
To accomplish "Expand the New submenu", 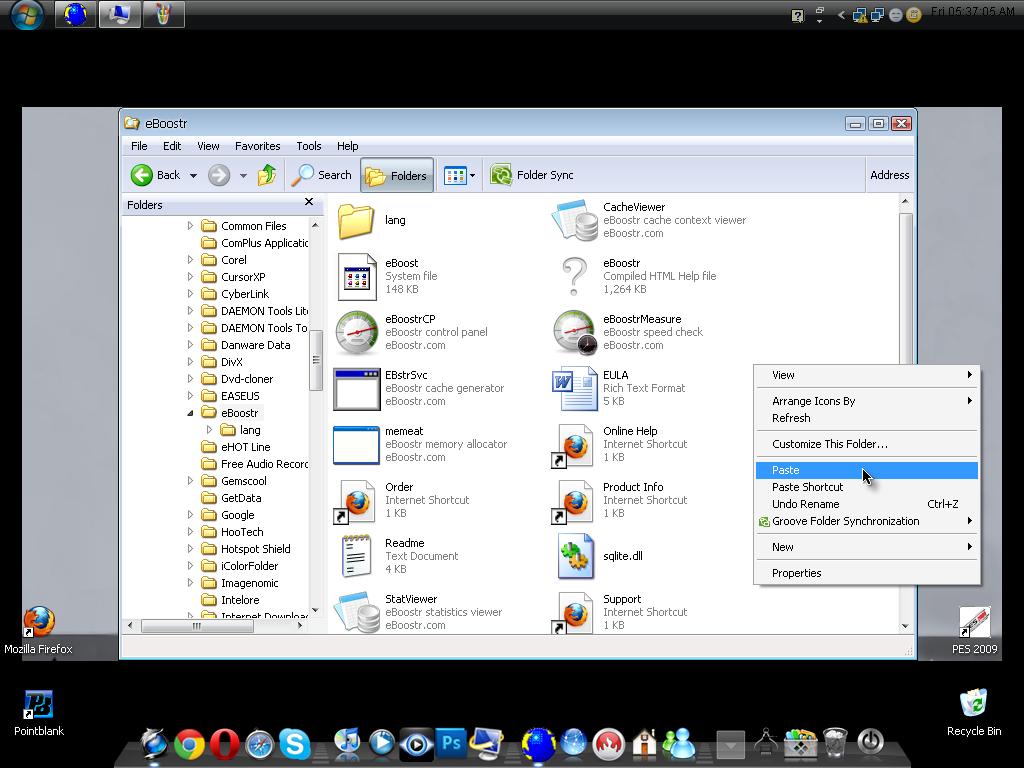I will click(x=867, y=547).
